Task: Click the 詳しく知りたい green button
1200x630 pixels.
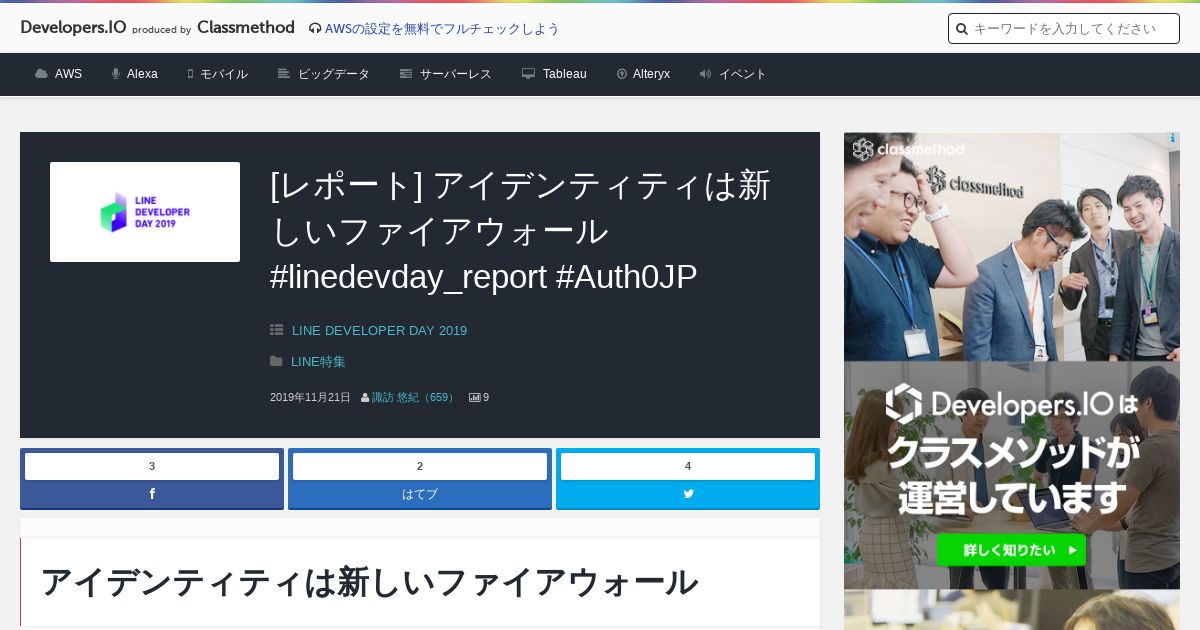Action: [x=1011, y=550]
